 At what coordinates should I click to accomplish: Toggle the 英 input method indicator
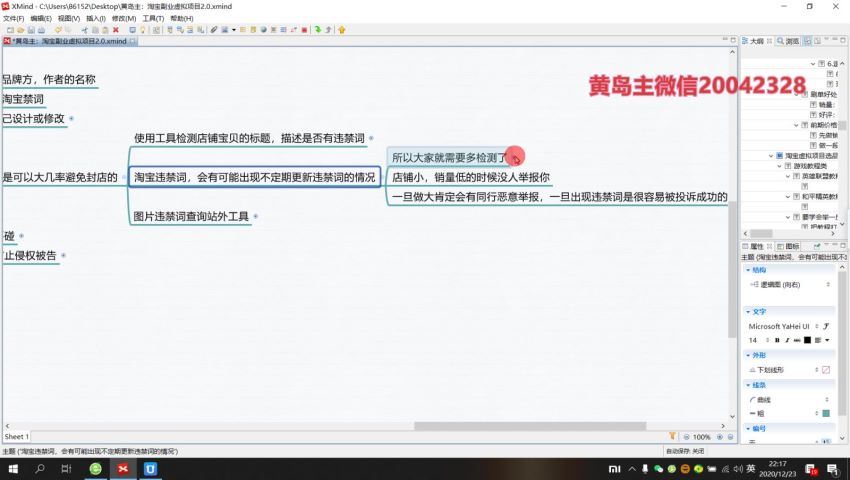pyautogui.click(x=751, y=468)
